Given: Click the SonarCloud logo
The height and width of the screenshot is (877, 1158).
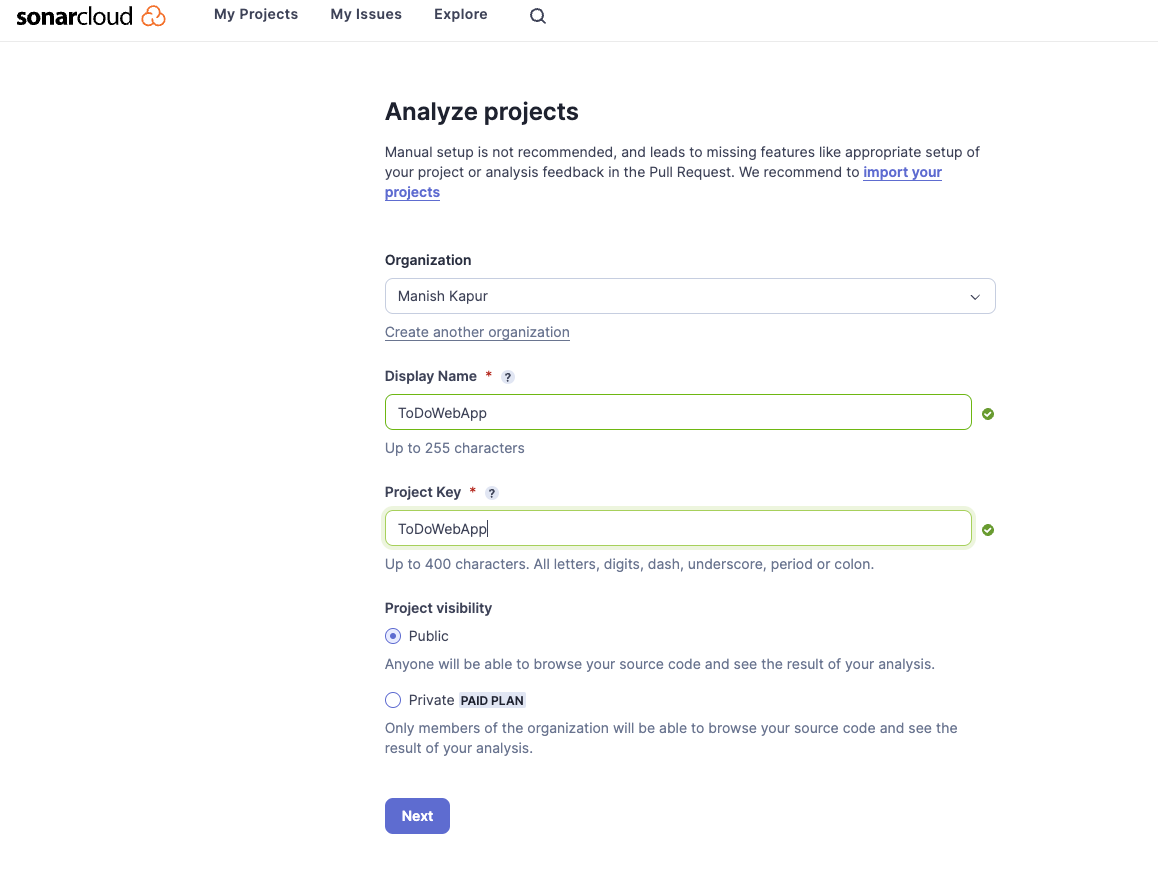Looking at the screenshot, I should click(x=90, y=15).
